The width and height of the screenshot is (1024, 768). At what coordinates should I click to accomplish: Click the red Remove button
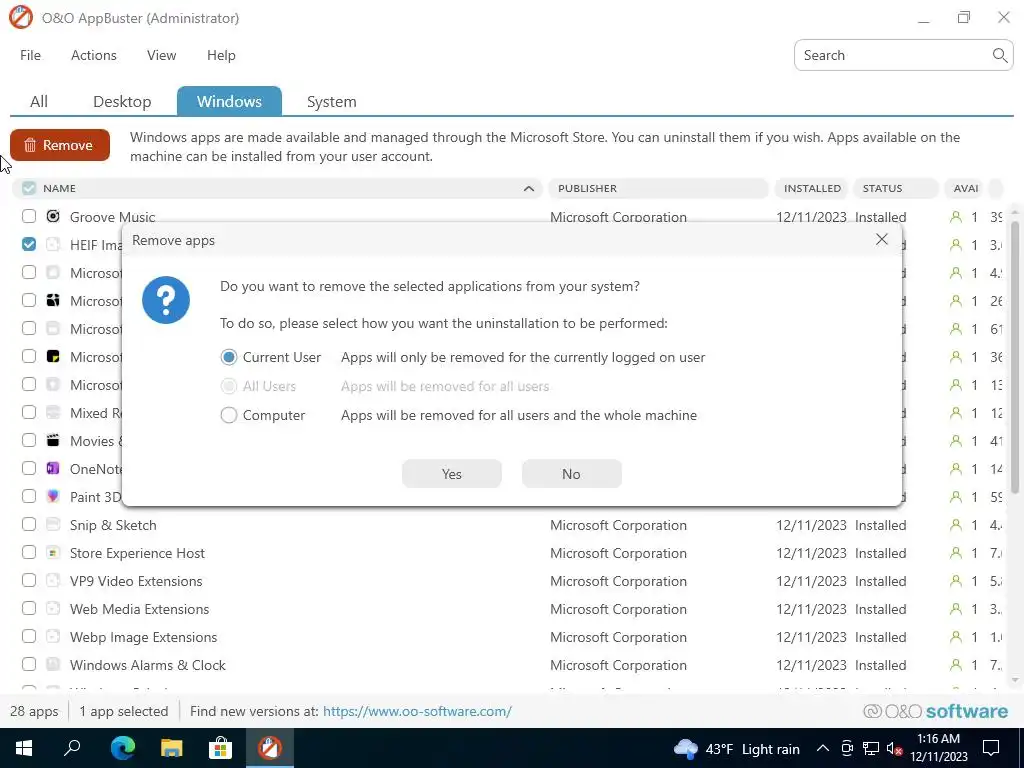pos(60,145)
